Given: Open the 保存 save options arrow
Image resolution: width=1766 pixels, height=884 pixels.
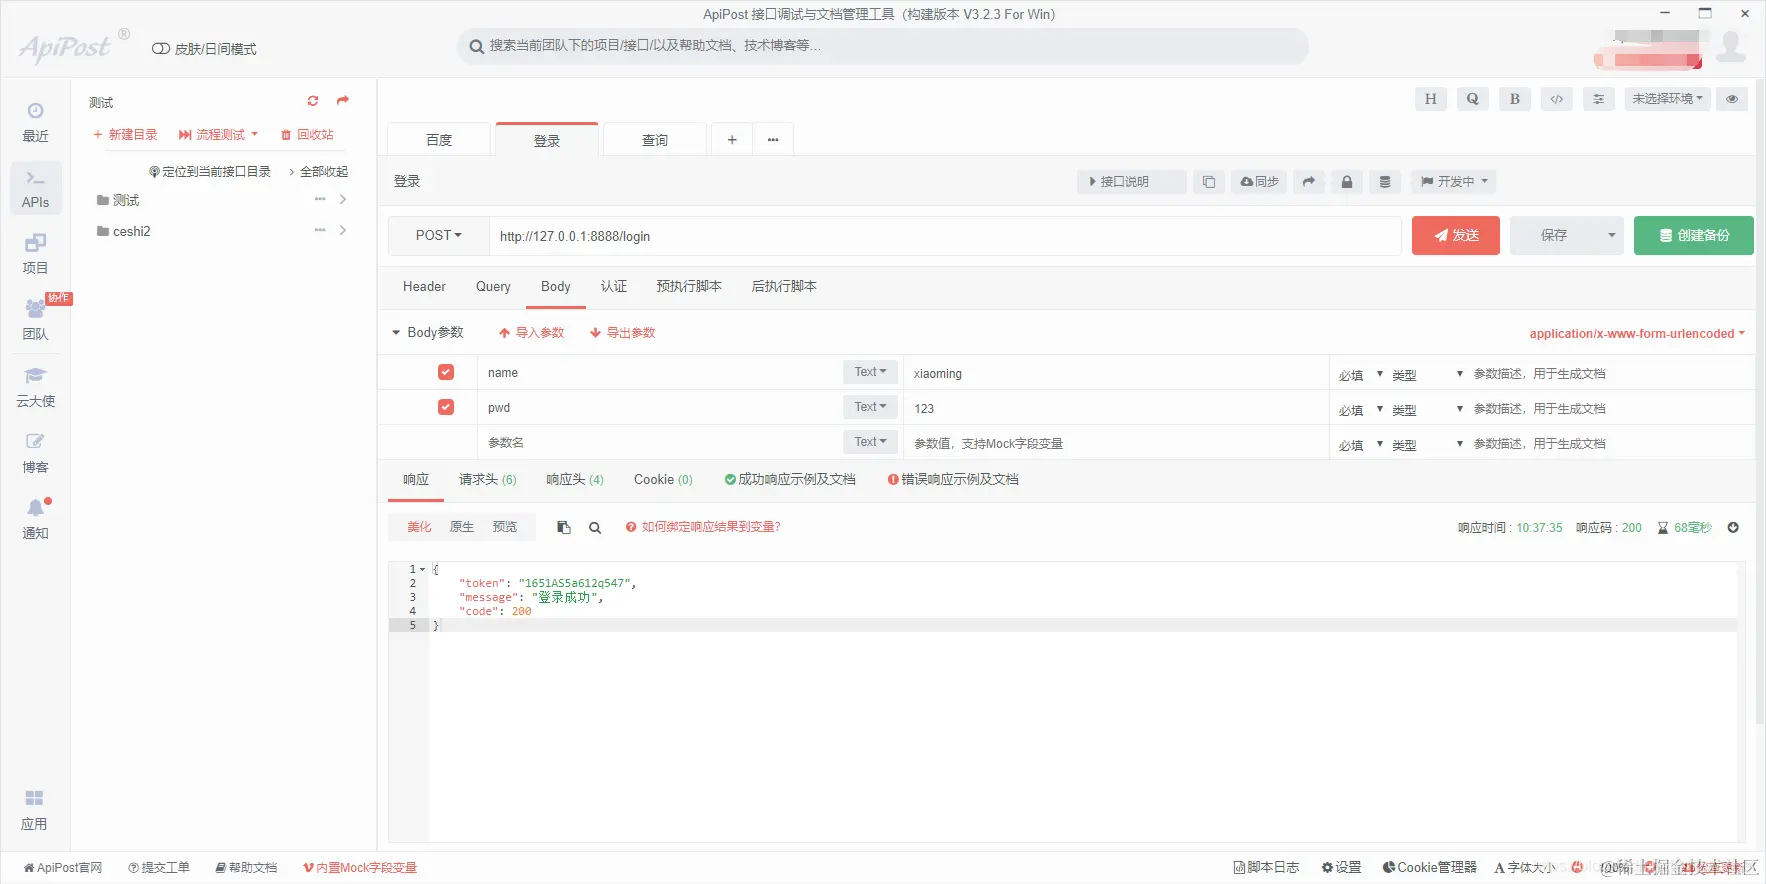Looking at the screenshot, I should (x=1611, y=236).
